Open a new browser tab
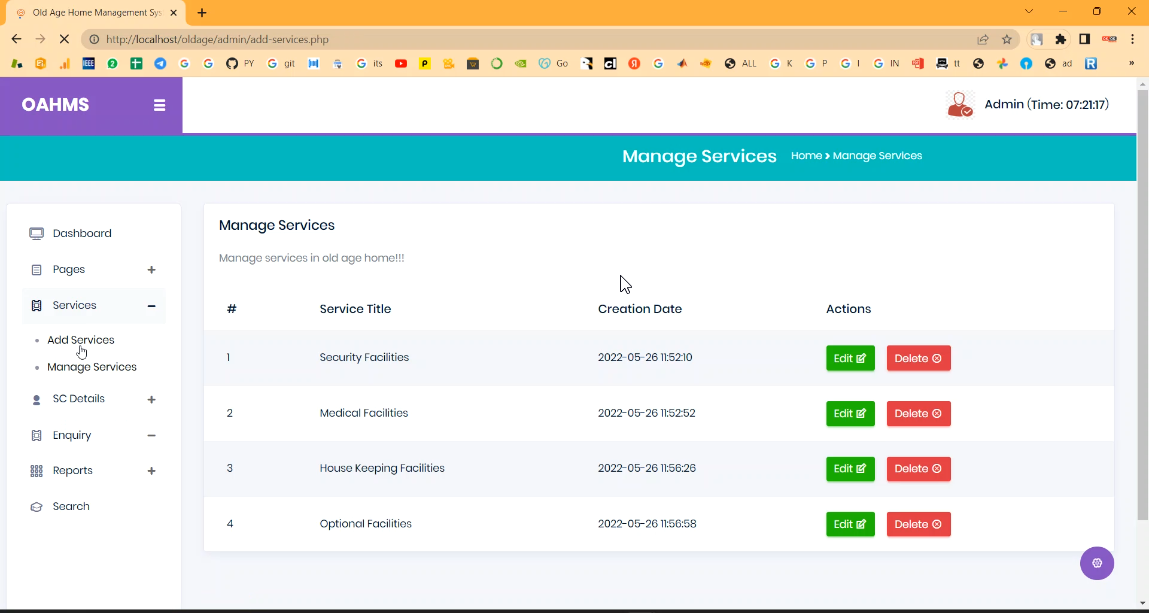 pos(202,13)
